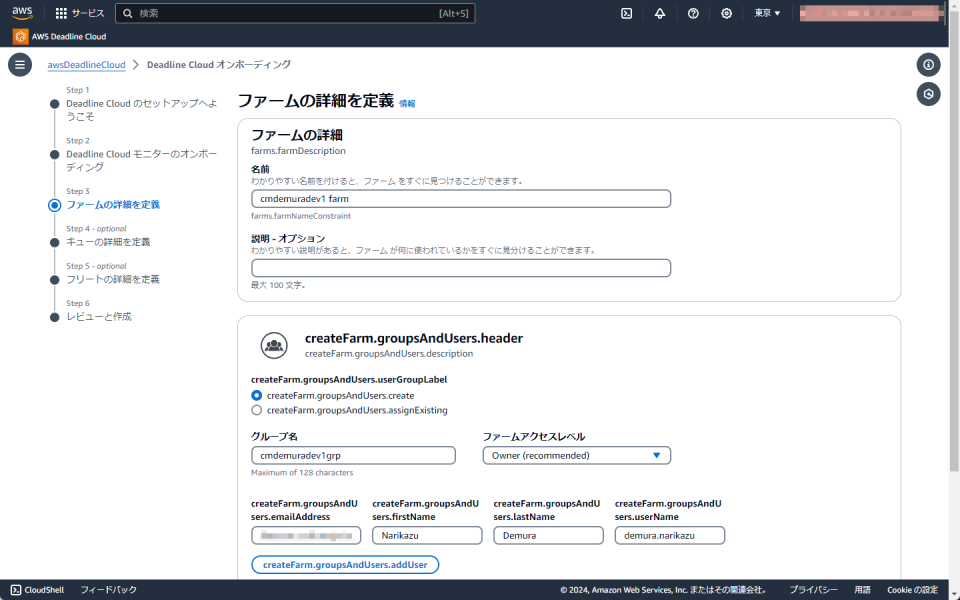Open CloudShell in the footer
The image size is (960, 600).
(x=37, y=590)
